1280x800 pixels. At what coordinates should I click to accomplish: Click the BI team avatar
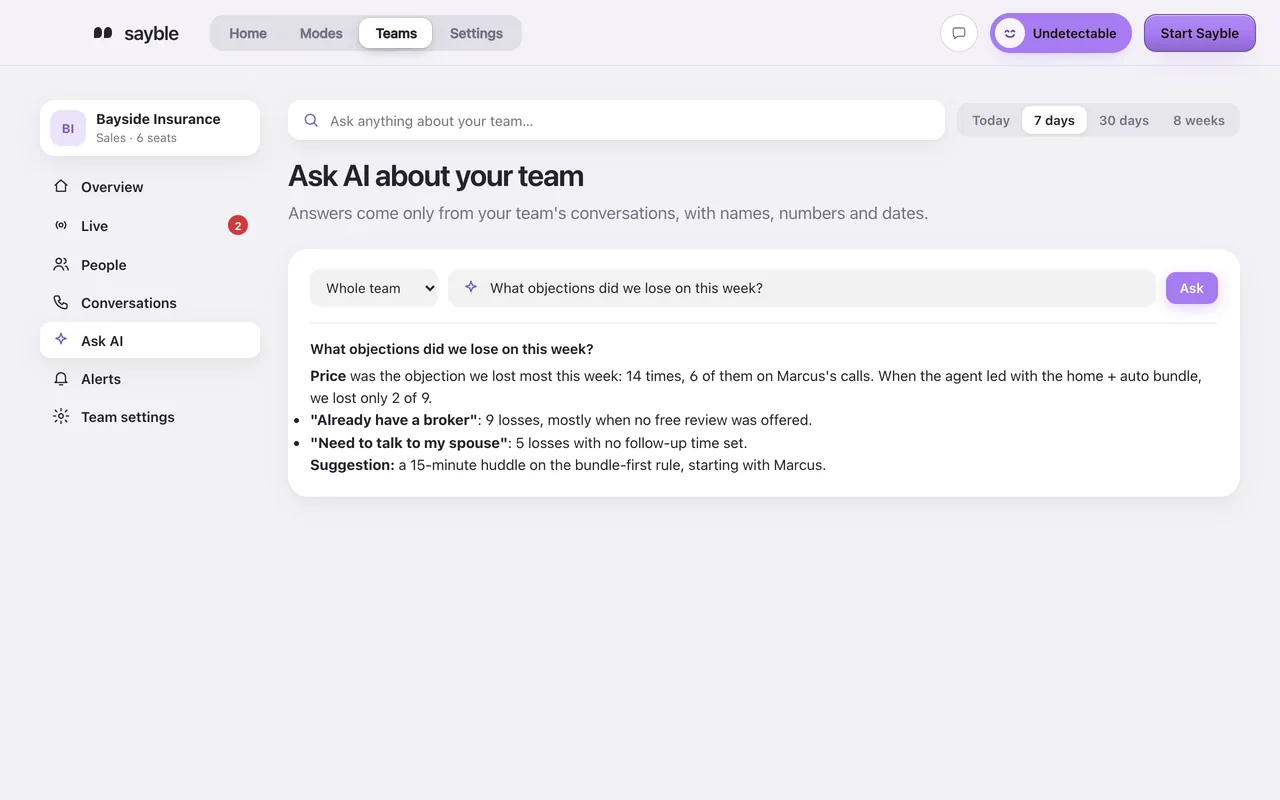coord(68,128)
